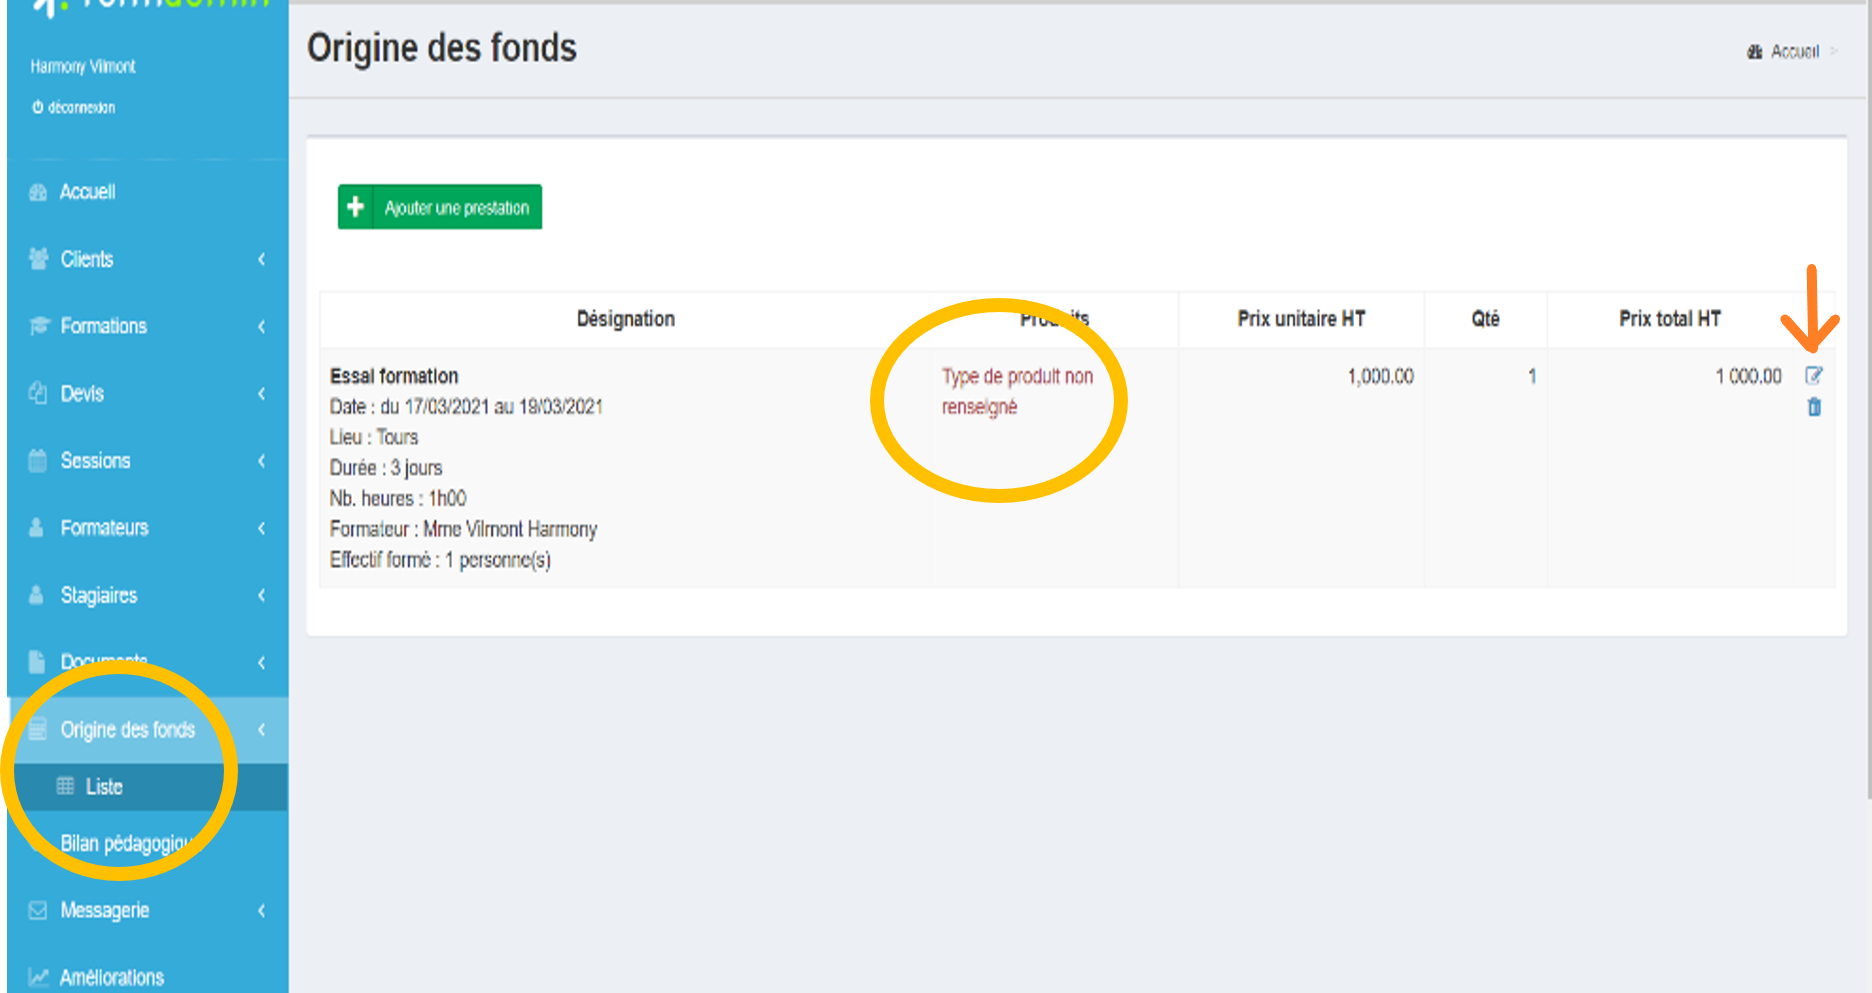Image resolution: width=1872 pixels, height=993 pixels.
Task: Open the edit prestation pencil icon
Action: click(x=1816, y=376)
